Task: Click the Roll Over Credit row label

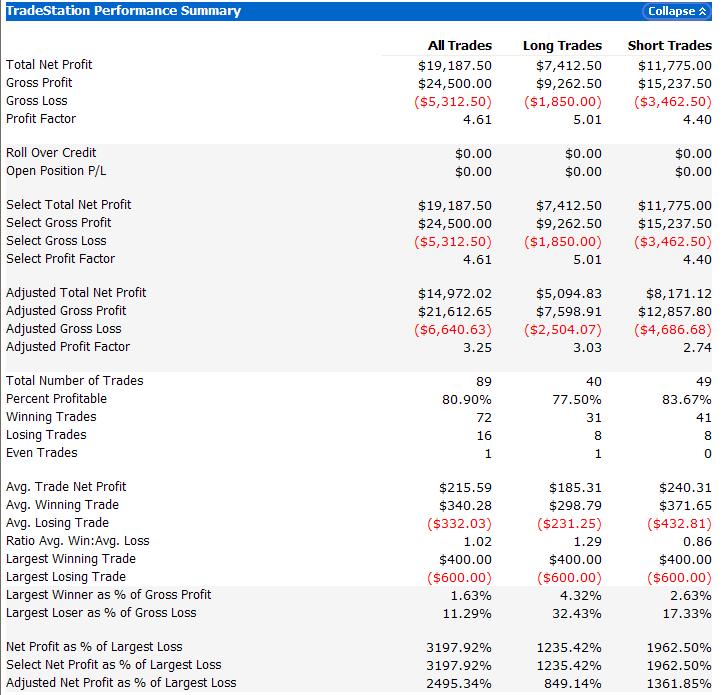Action: (51, 153)
